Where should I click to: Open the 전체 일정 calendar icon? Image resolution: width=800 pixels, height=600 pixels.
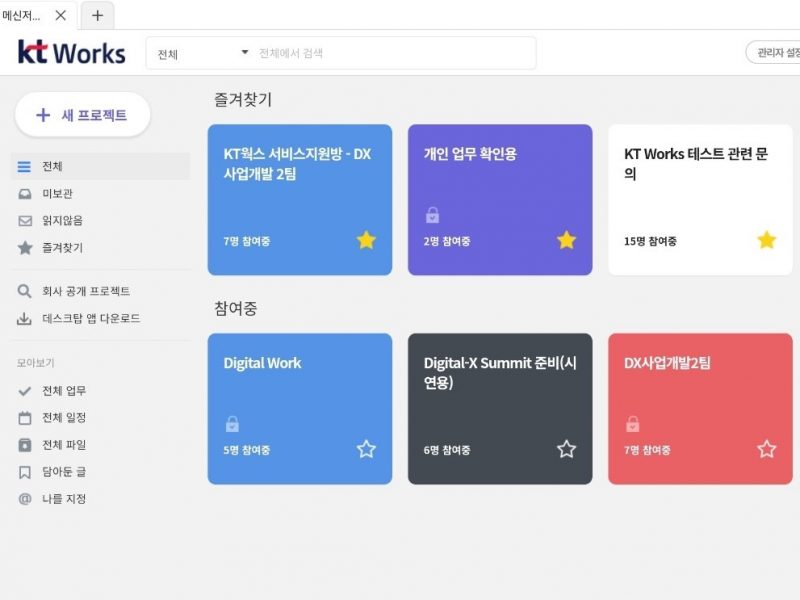click(24, 418)
